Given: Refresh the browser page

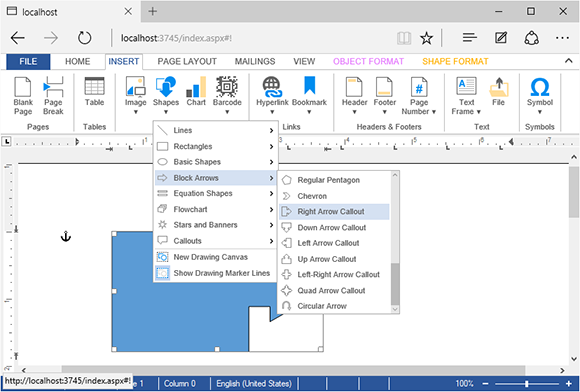Looking at the screenshot, I should [x=84, y=38].
